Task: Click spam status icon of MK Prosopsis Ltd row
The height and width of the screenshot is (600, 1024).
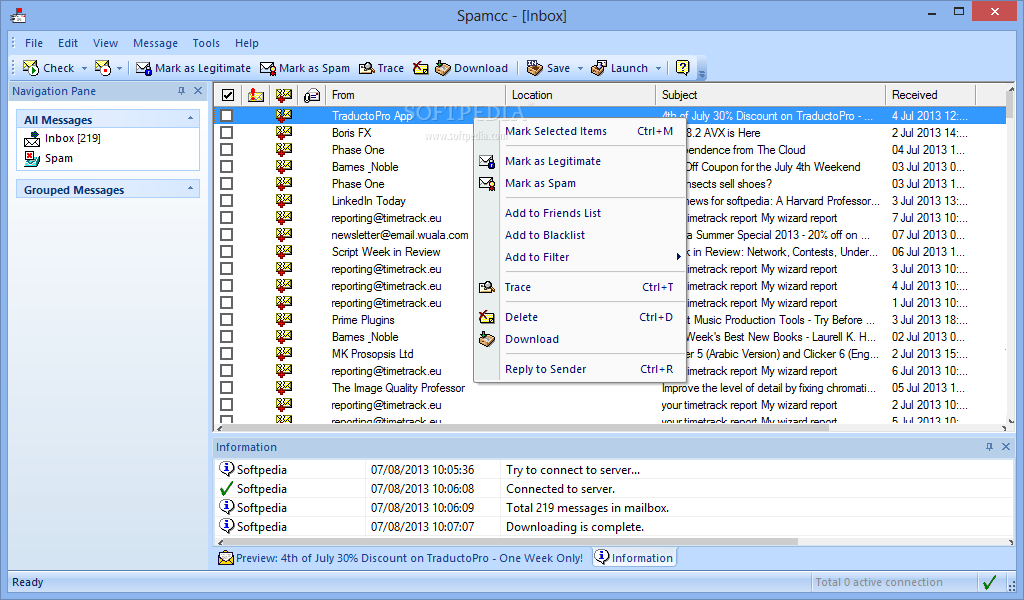Action: pos(283,353)
